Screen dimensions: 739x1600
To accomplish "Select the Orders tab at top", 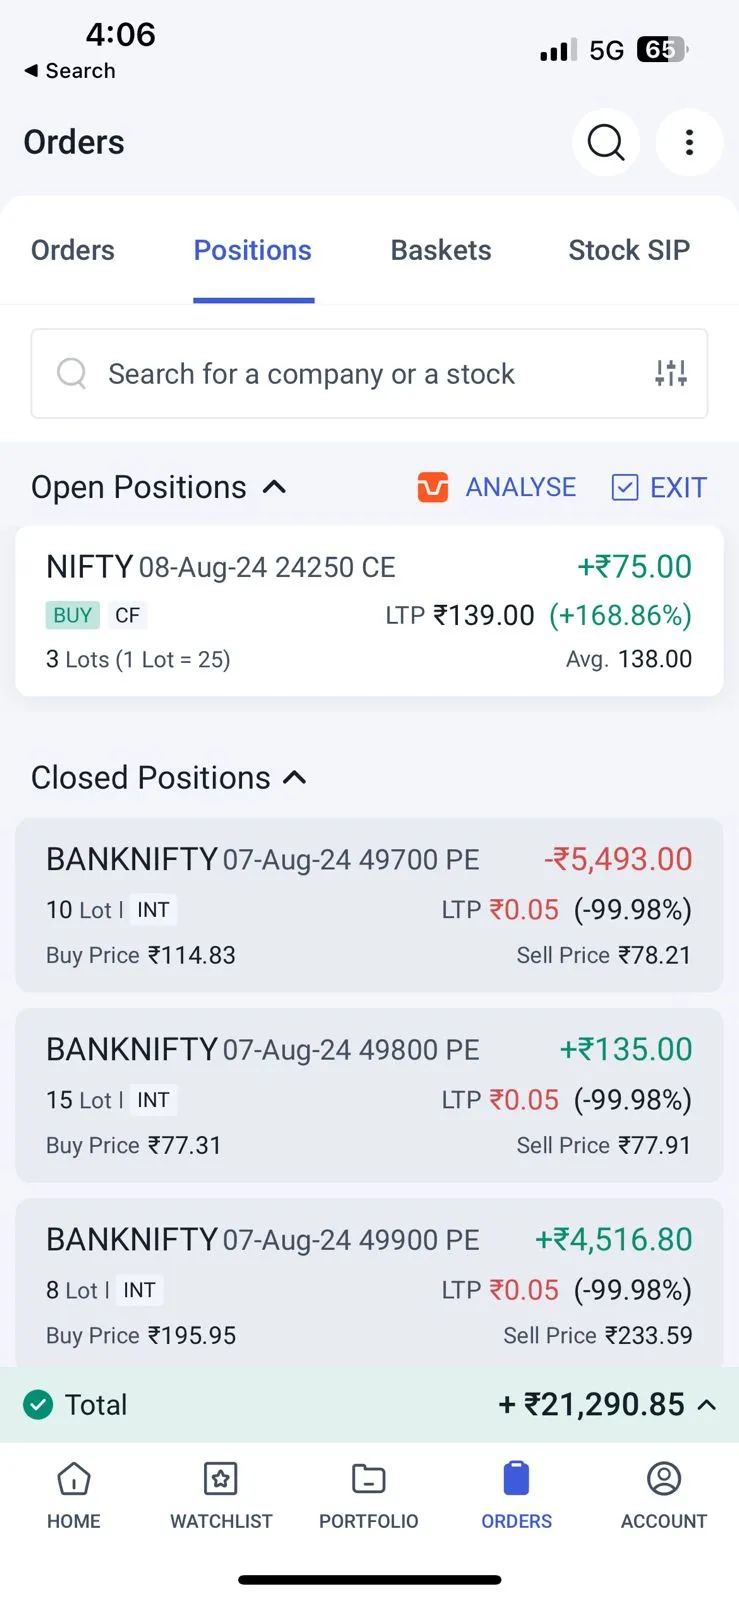I will tap(73, 250).
